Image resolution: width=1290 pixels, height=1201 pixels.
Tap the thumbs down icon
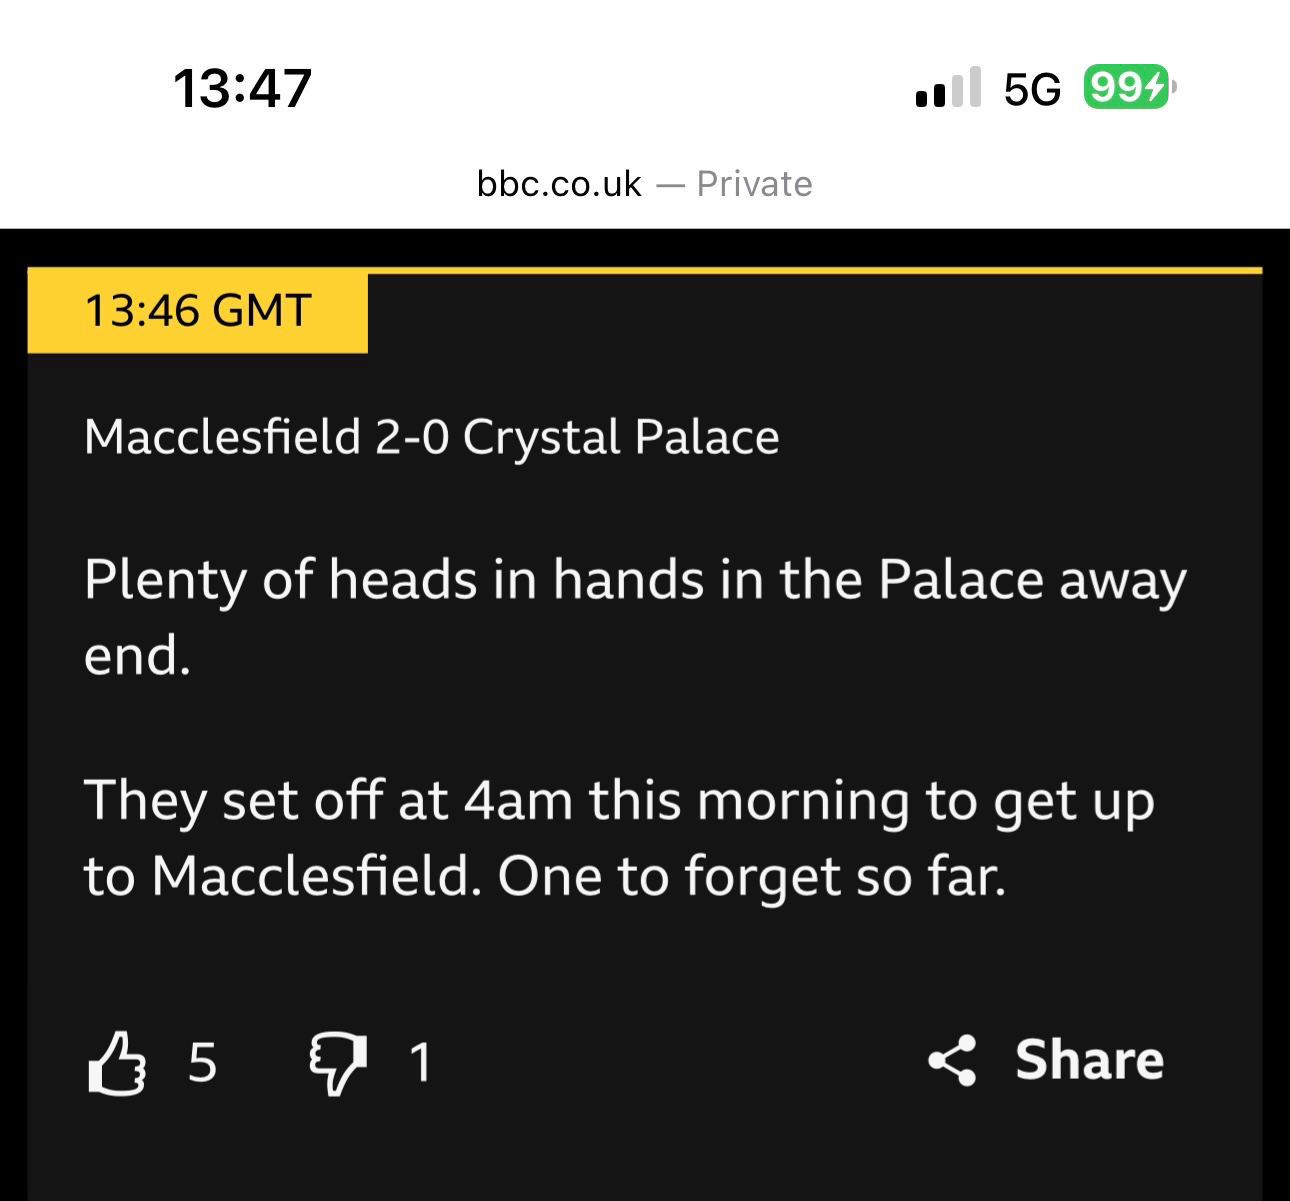(x=337, y=1062)
